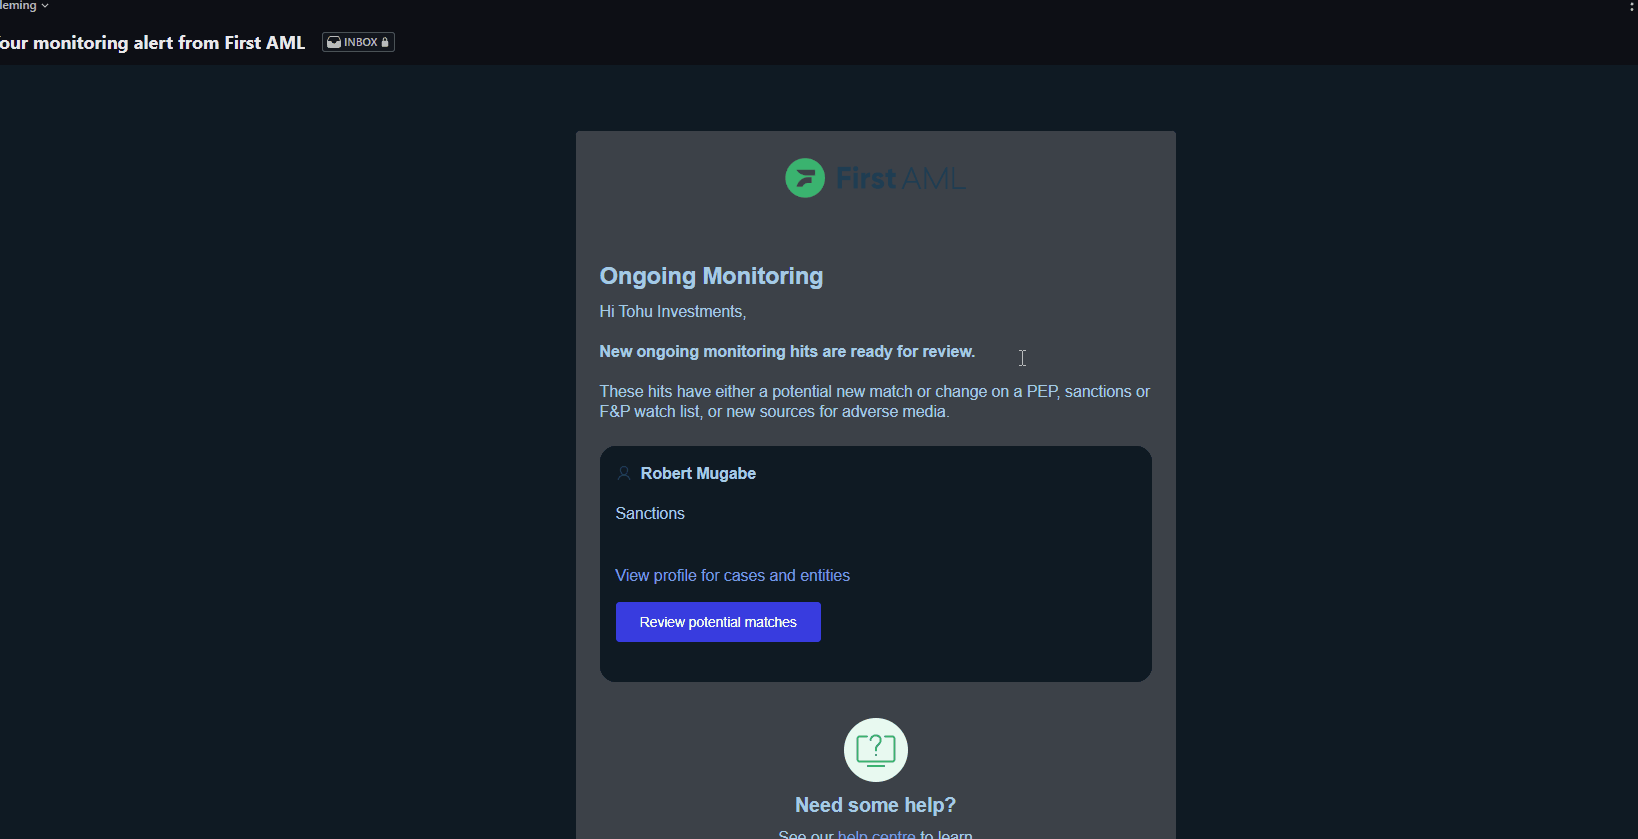Screen dimensions: 1638x839
Task: Select the Sanctions label text
Action: (650, 513)
